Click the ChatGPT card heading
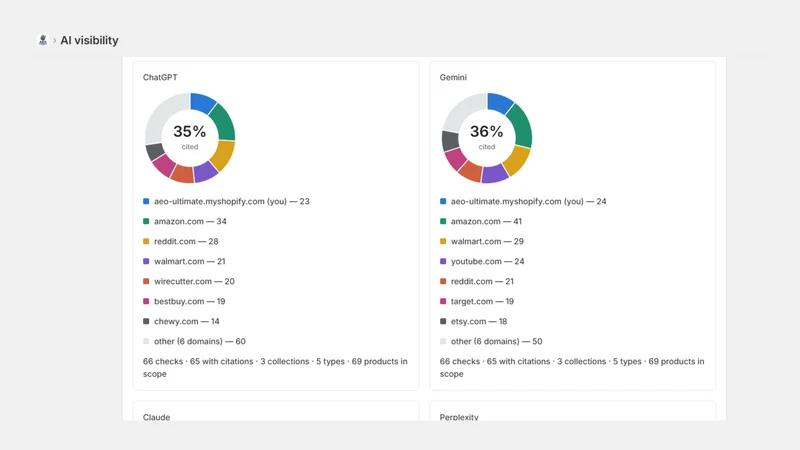Image resolution: width=800 pixels, height=450 pixels. coord(160,78)
